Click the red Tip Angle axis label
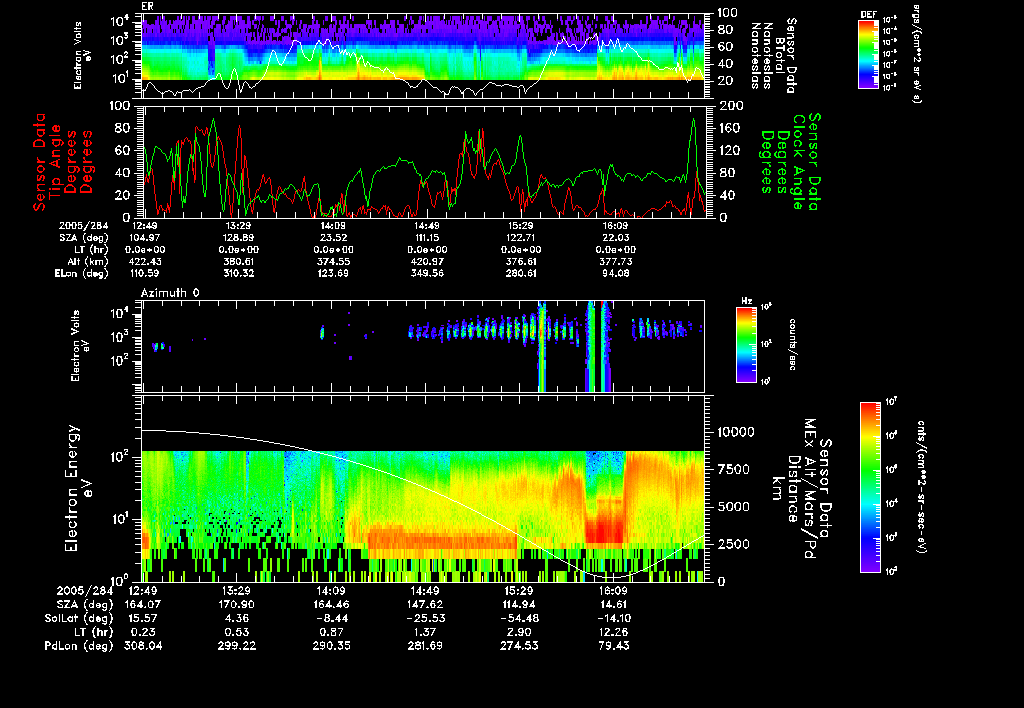1024x708 pixels. [63, 162]
